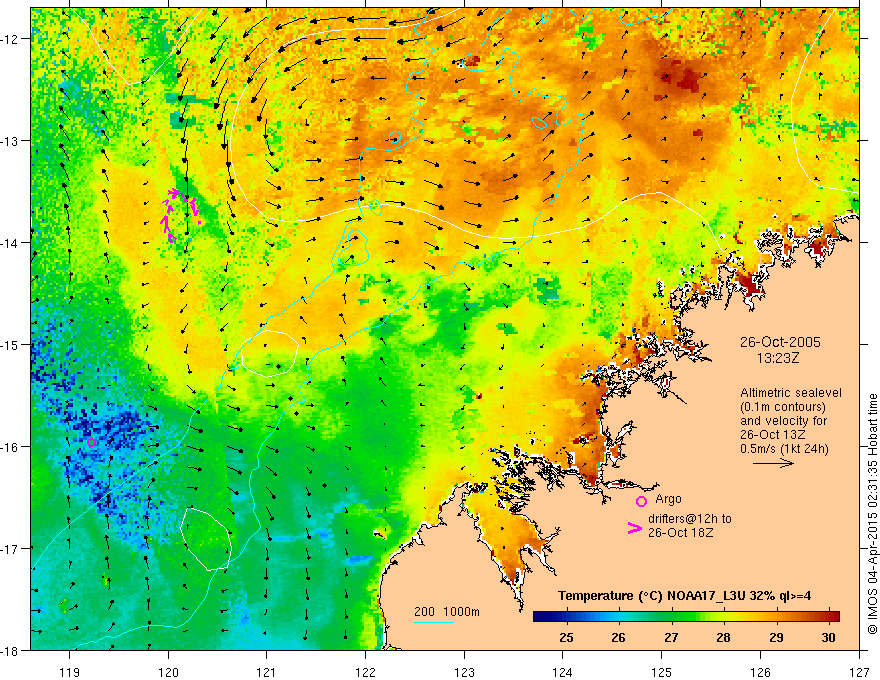Click the '26-Oct-2005' date label
The height and width of the screenshot is (680, 880).
780,342
